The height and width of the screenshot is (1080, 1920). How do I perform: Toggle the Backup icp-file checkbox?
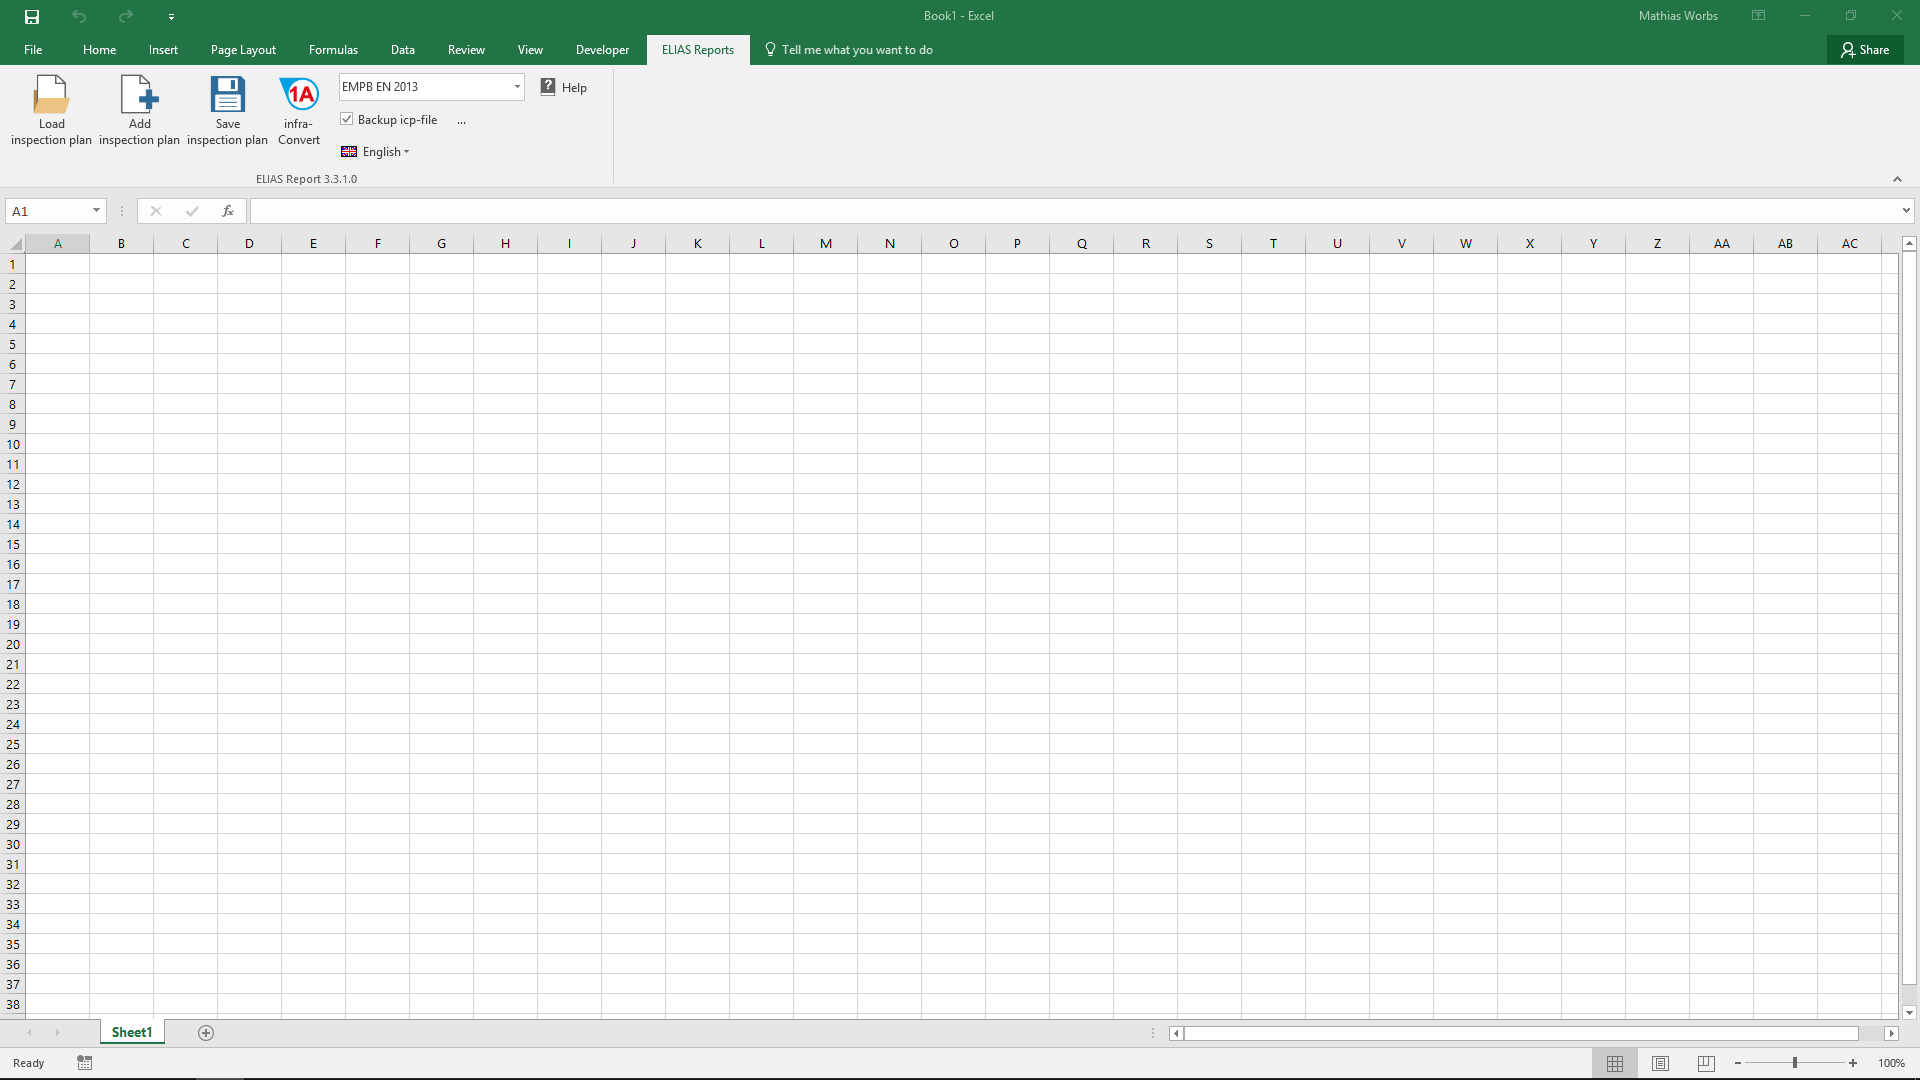(347, 119)
